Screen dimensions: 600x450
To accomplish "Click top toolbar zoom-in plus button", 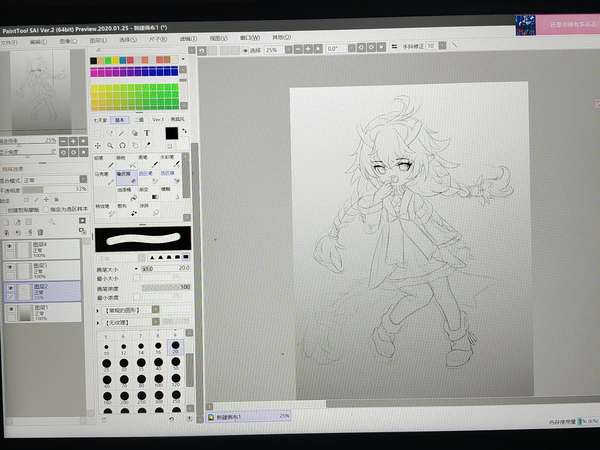I will coord(308,49).
